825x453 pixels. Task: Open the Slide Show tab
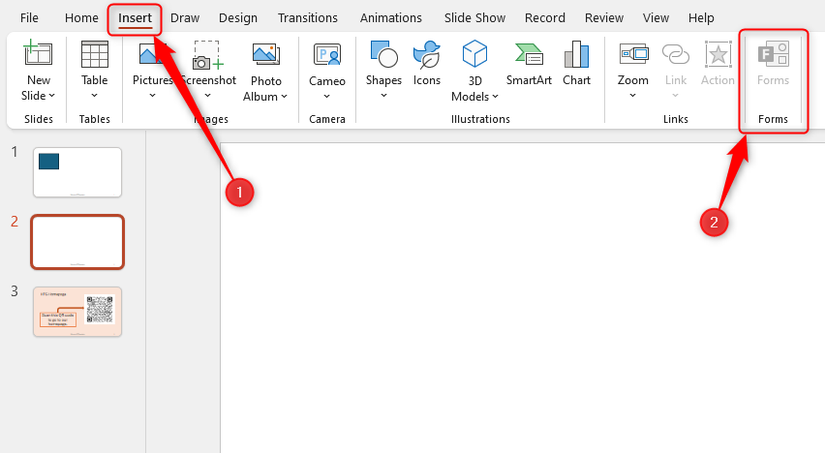(x=475, y=18)
